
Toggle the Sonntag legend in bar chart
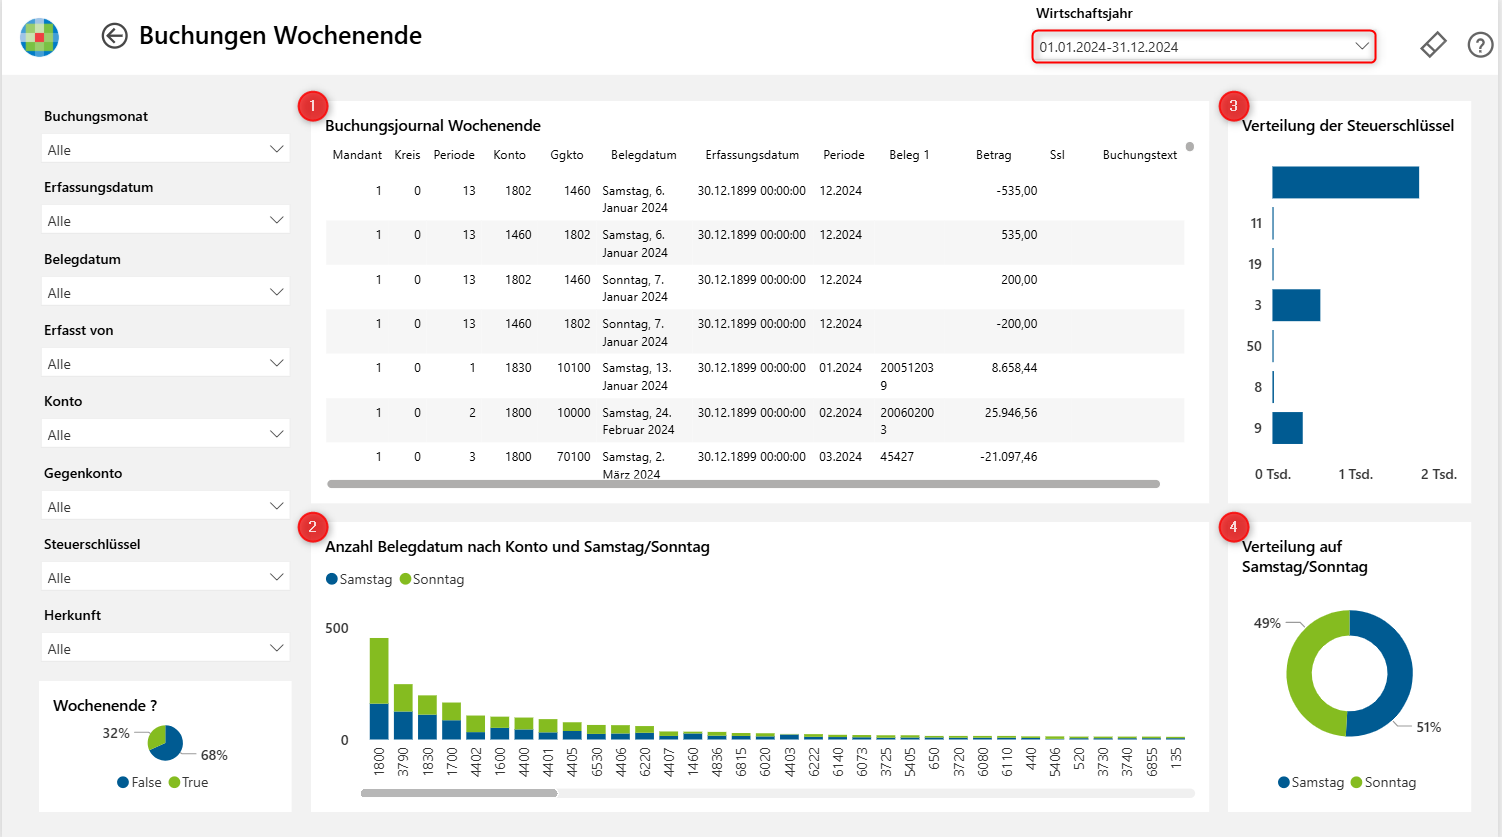click(432, 579)
